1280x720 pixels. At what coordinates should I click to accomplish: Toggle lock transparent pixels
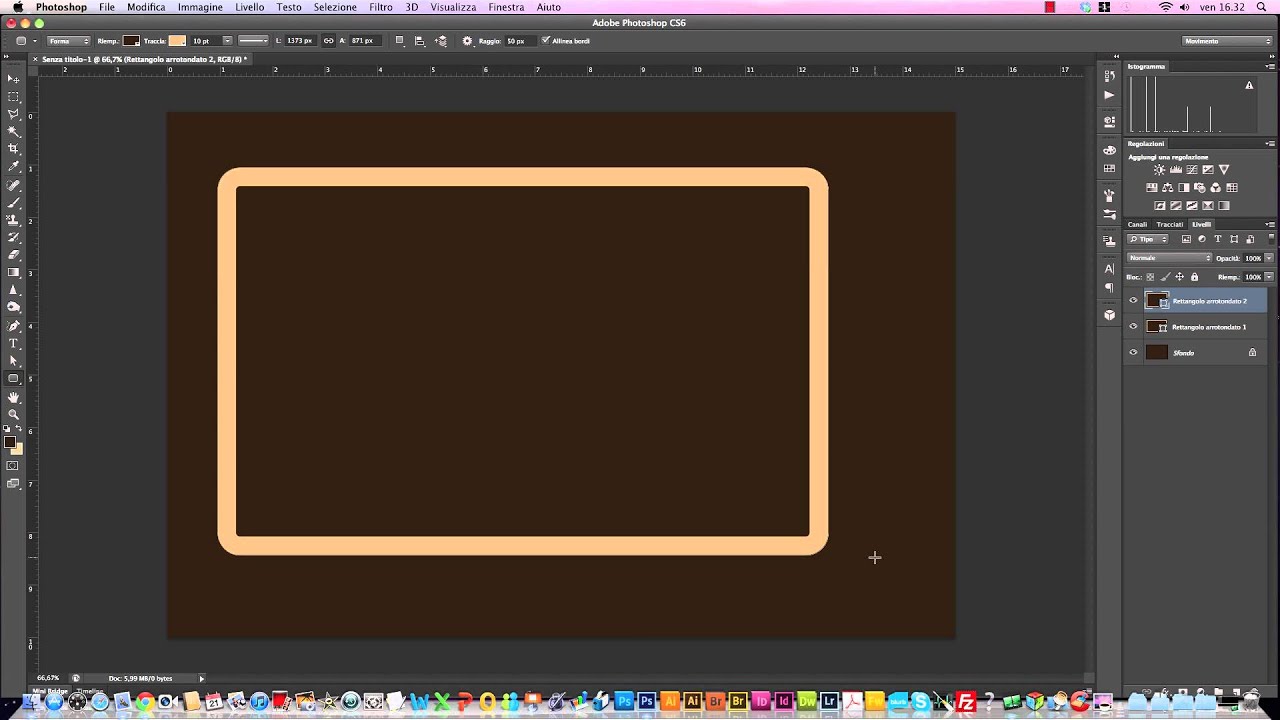pyautogui.click(x=1150, y=277)
